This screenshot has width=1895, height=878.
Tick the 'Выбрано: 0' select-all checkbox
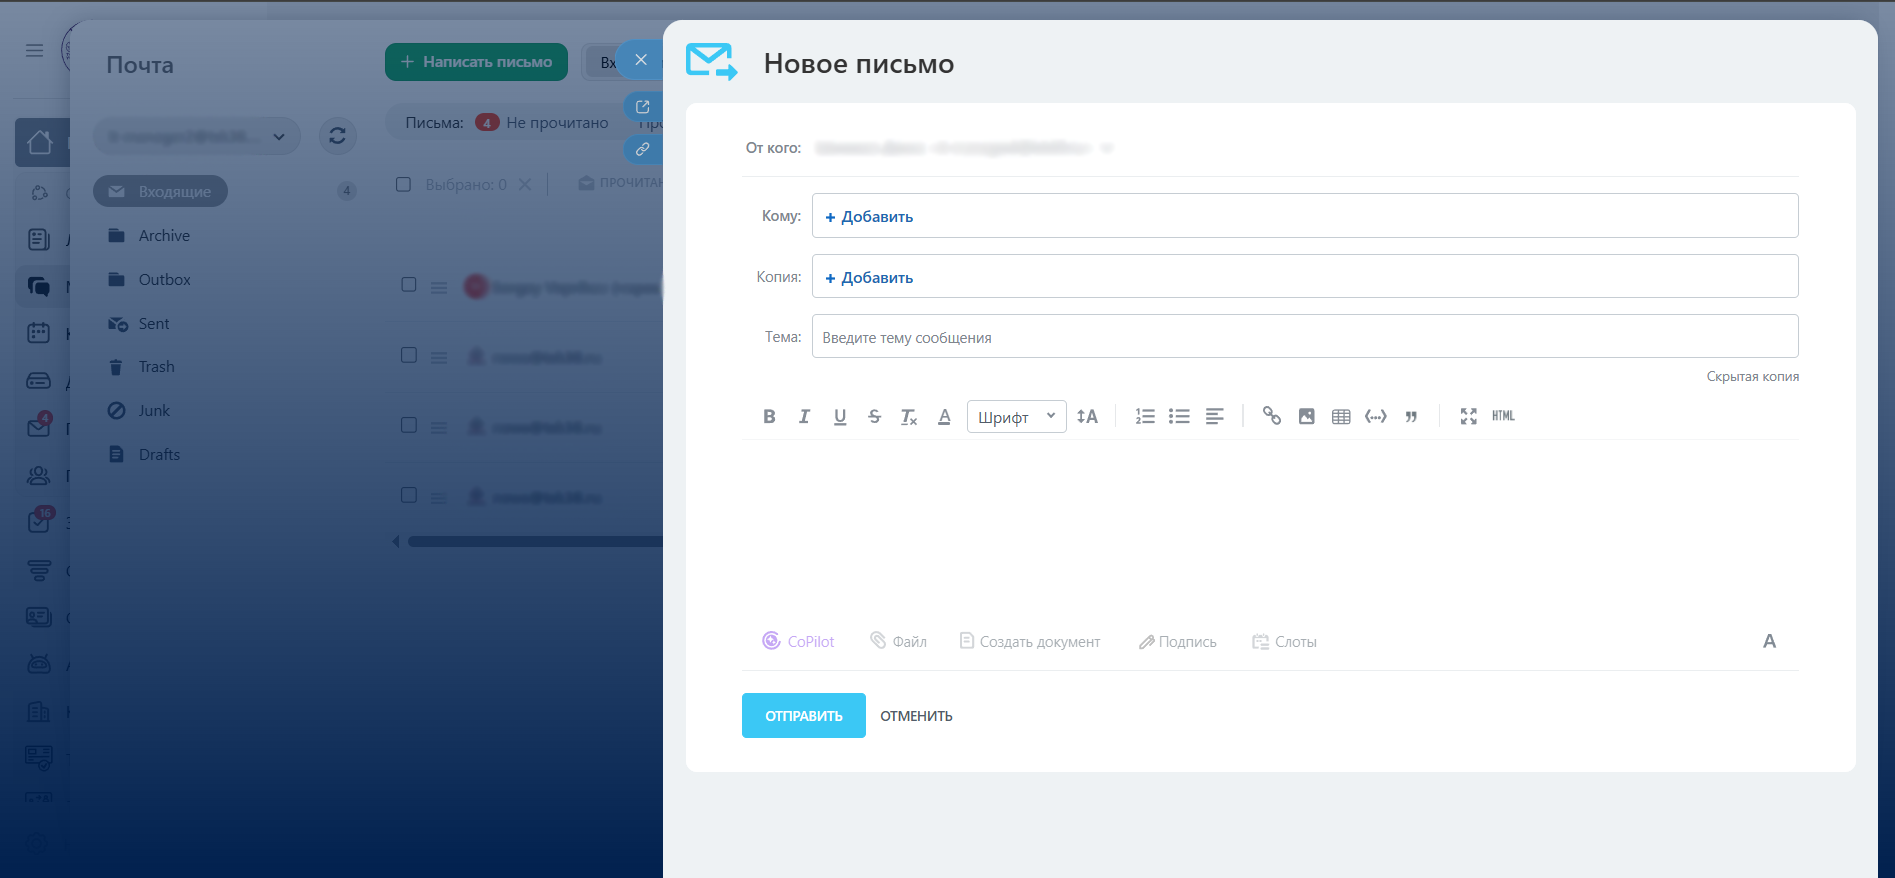(404, 184)
